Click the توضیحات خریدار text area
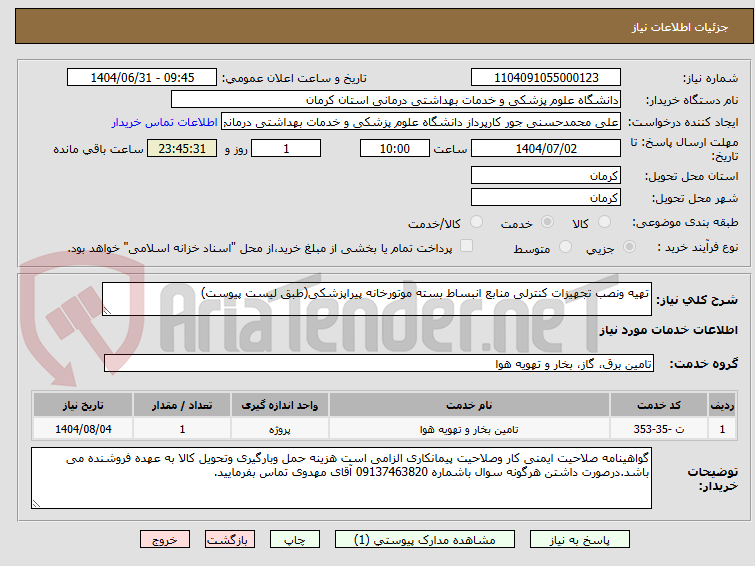This screenshot has width=755, height=566. (341, 478)
